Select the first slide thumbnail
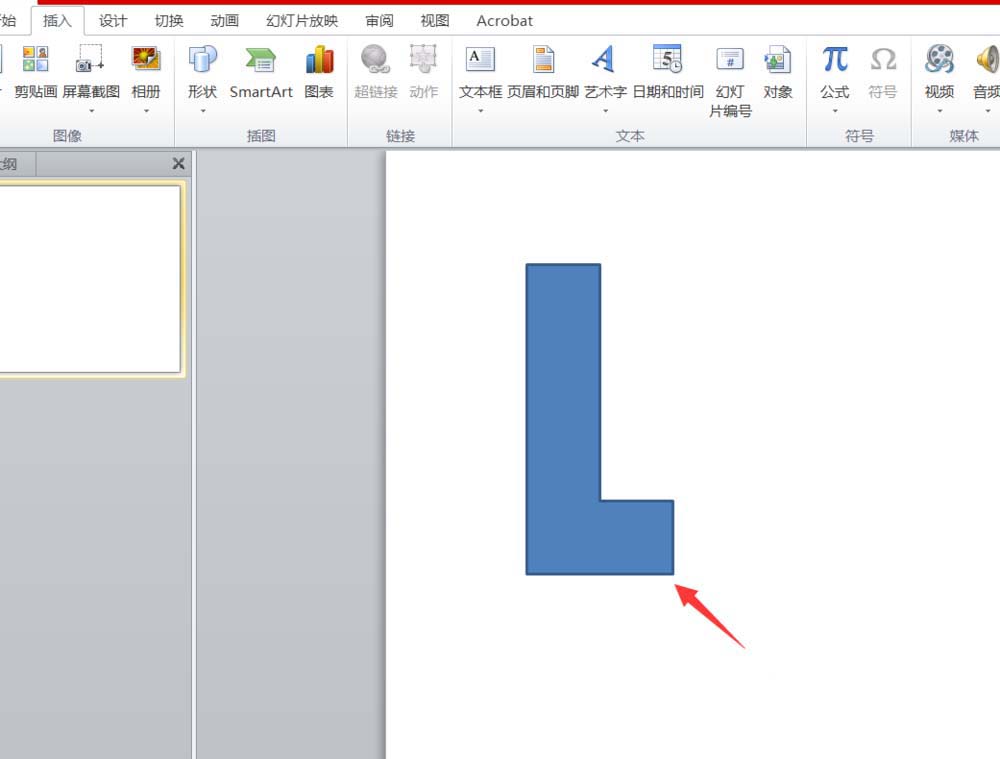The width and height of the screenshot is (1000, 759). [90, 279]
